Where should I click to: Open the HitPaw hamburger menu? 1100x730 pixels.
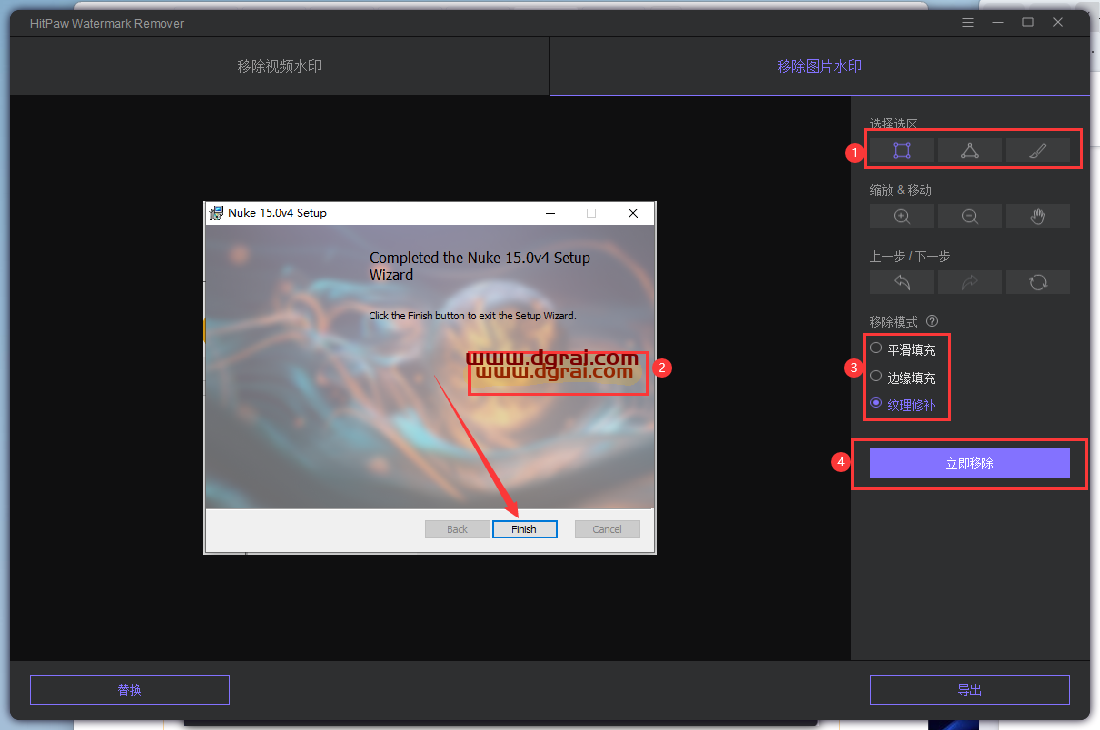coord(967,22)
